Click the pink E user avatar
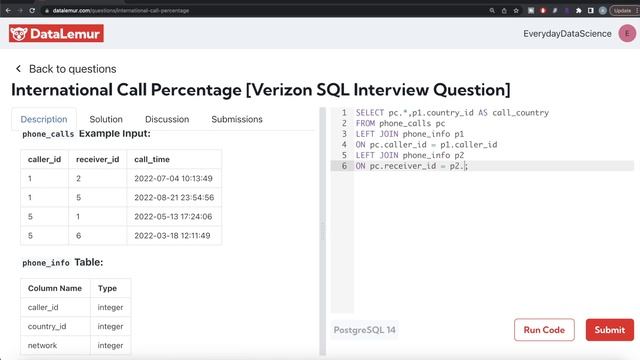This screenshot has width=640, height=360. (627, 33)
